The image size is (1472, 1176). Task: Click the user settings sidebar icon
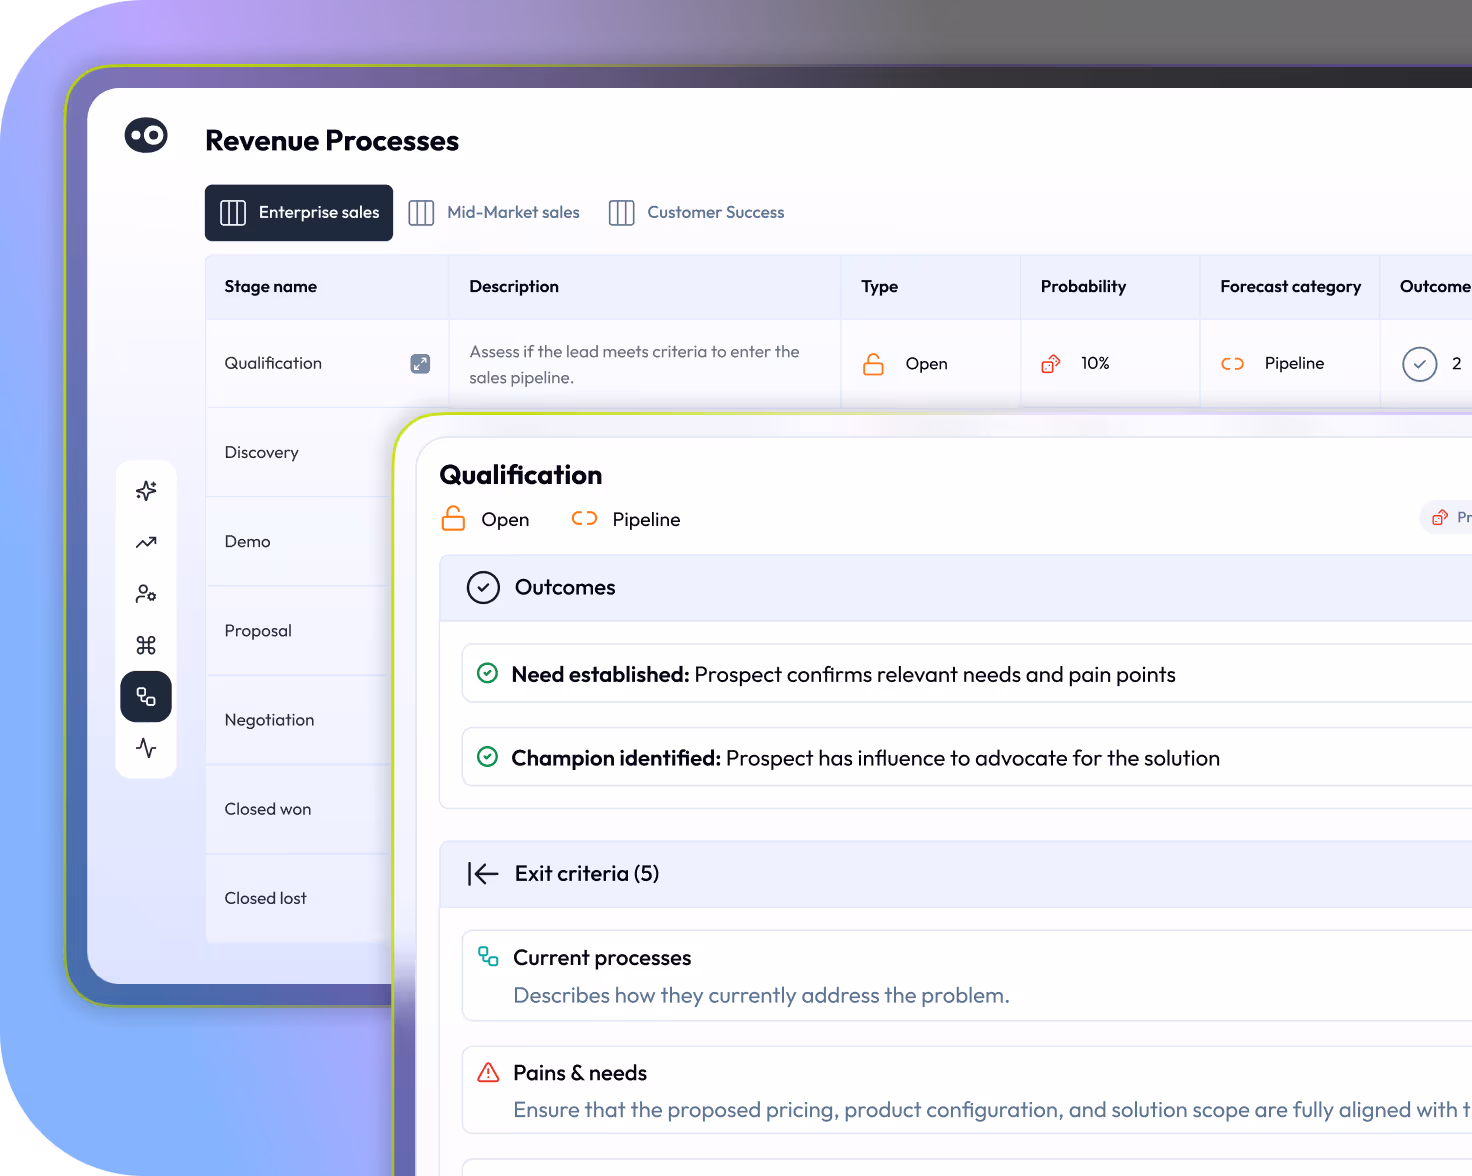click(x=146, y=593)
